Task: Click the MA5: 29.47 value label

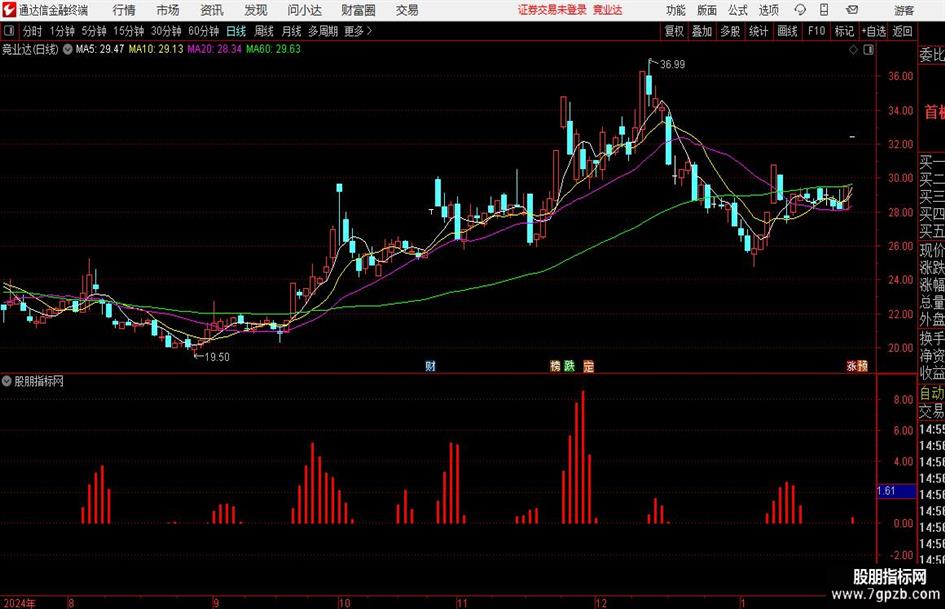Action: pyautogui.click(x=99, y=49)
